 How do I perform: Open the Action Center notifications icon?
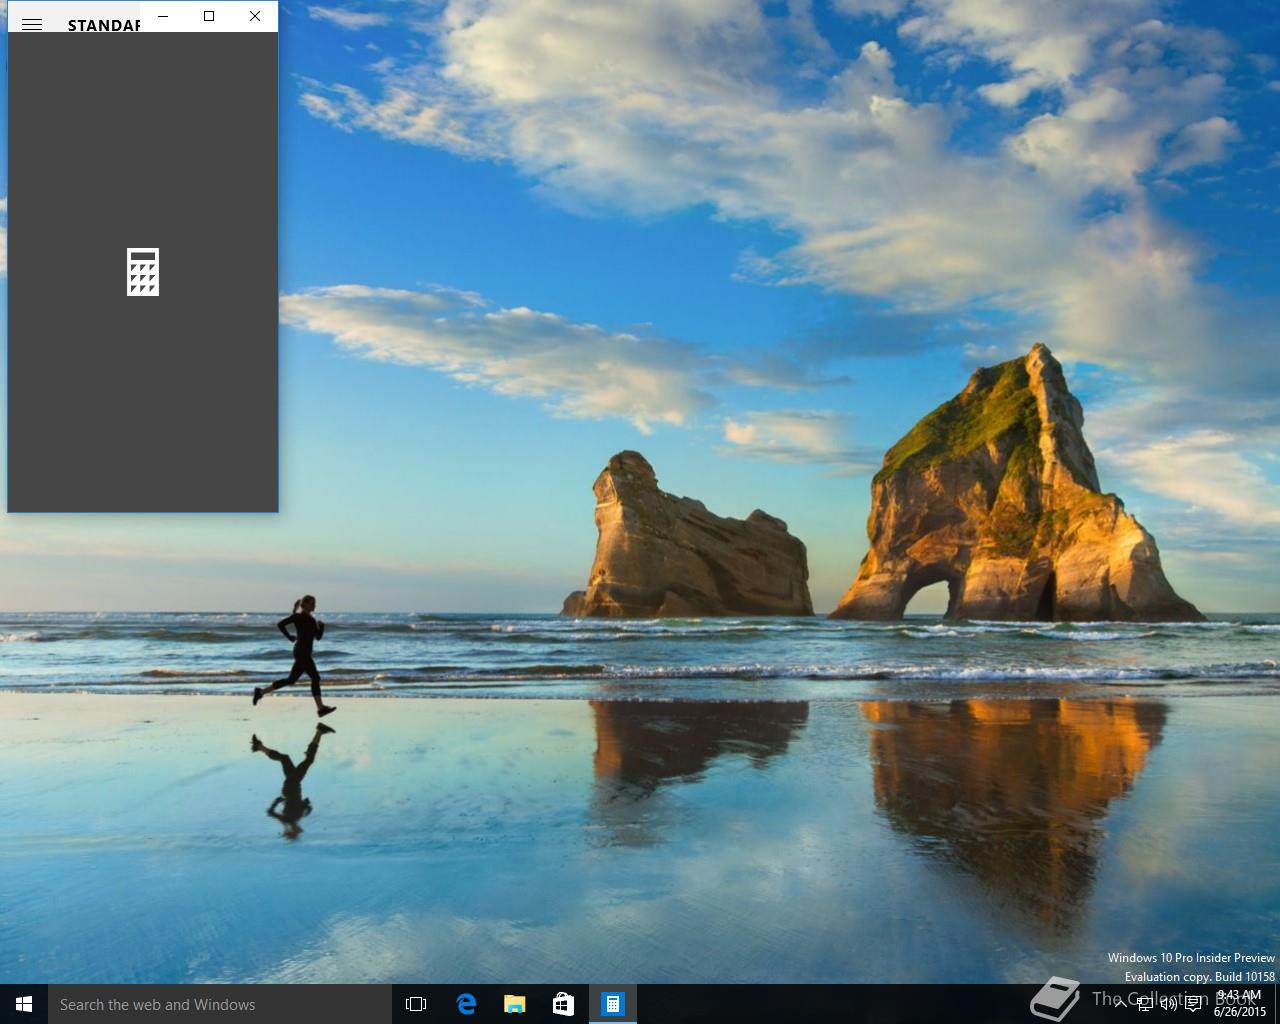click(x=1193, y=1005)
